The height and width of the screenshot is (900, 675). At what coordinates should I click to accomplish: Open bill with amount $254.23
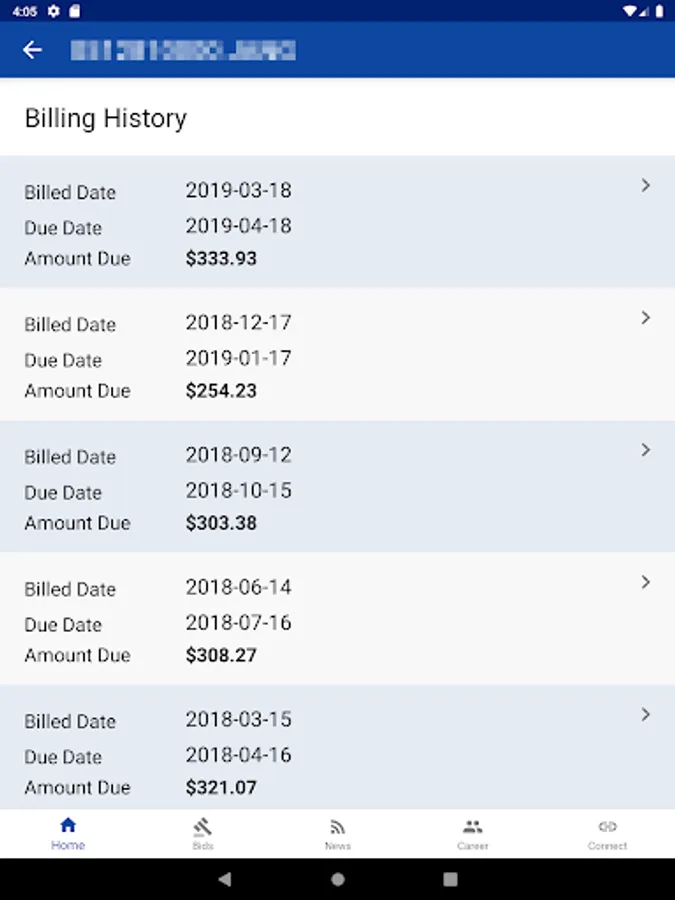[221, 391]
